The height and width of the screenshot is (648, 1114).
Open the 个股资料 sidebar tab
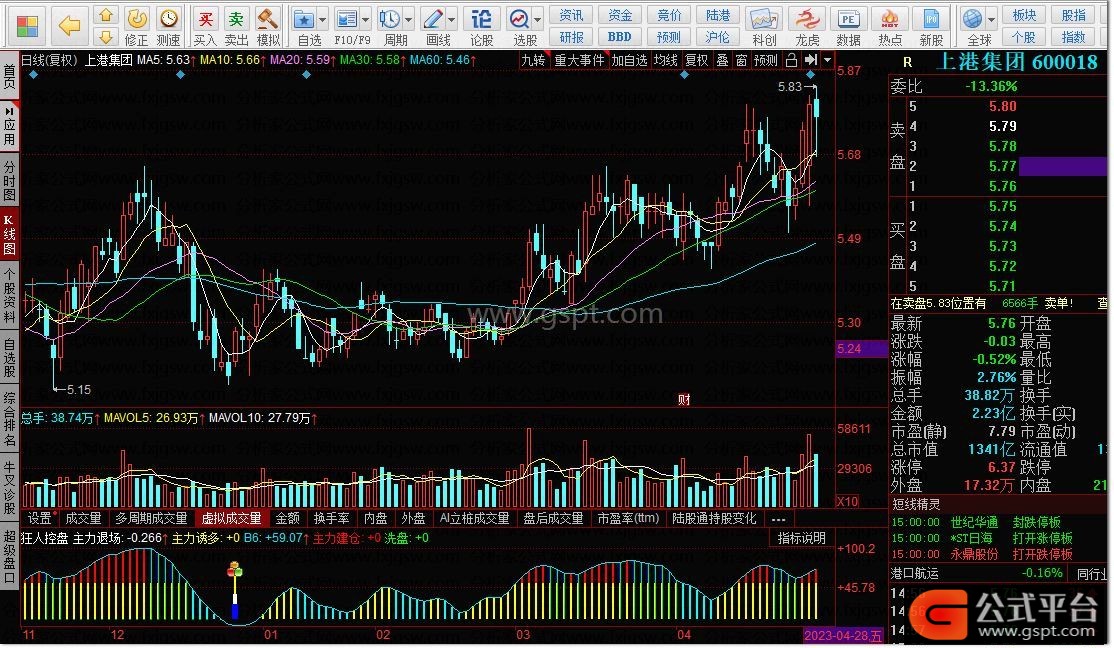pos(9,297)
